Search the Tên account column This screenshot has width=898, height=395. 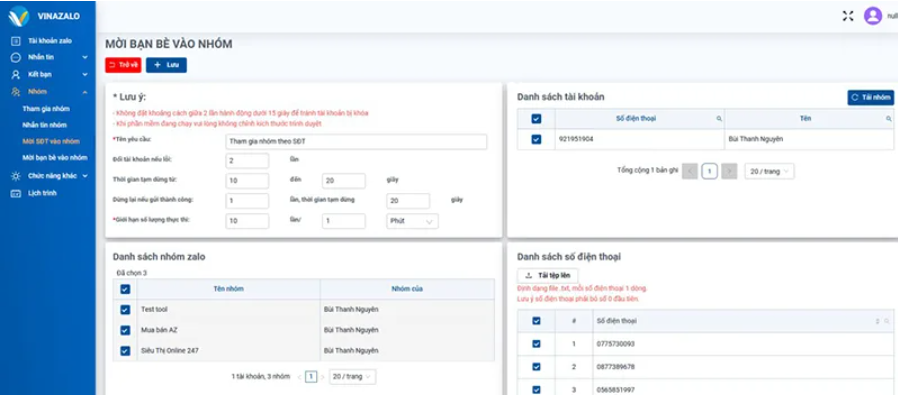(x=889, y=119)
